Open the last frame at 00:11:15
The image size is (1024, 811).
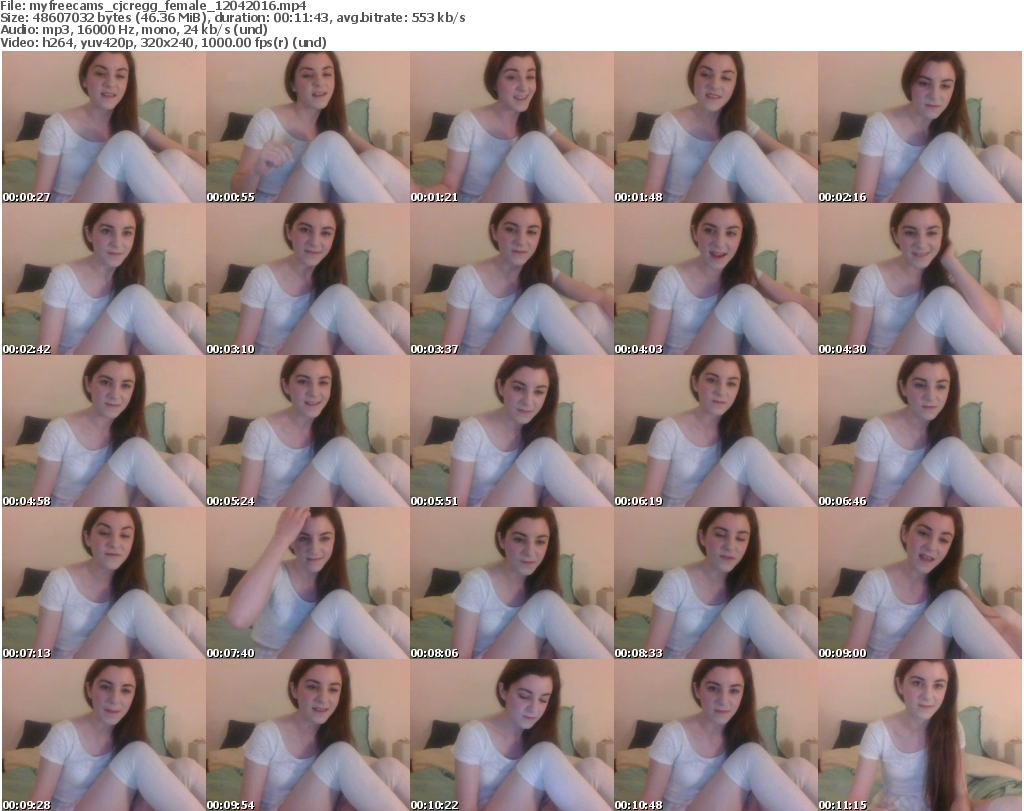(x=920, y=735)
